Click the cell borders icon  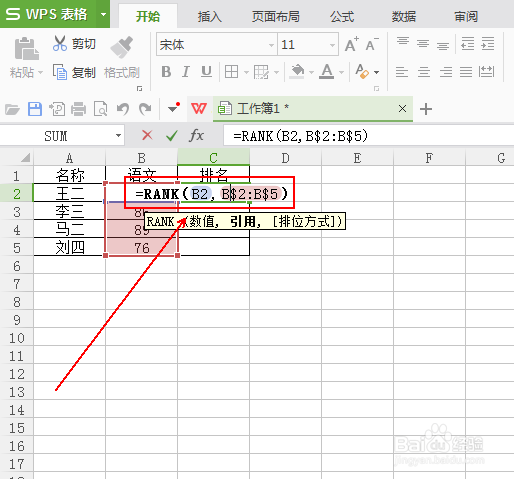[231, 72]
